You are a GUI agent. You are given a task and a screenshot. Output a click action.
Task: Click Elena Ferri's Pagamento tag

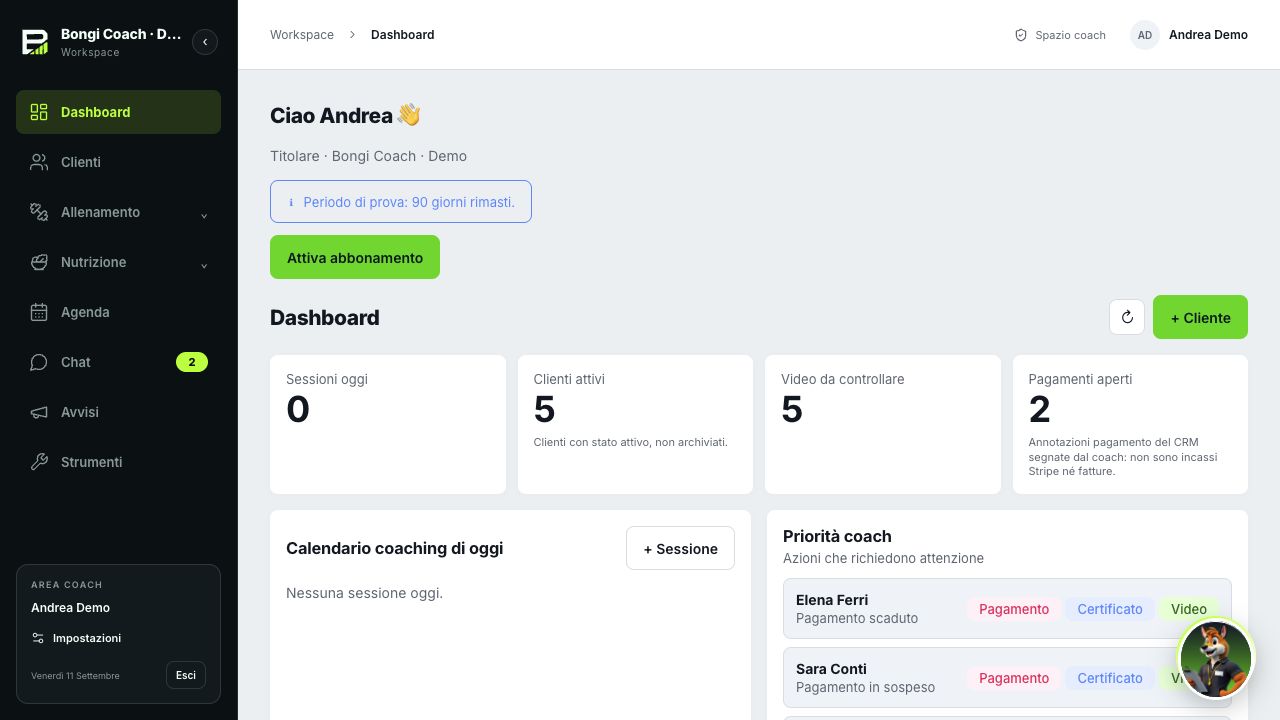click(1014, 609)
